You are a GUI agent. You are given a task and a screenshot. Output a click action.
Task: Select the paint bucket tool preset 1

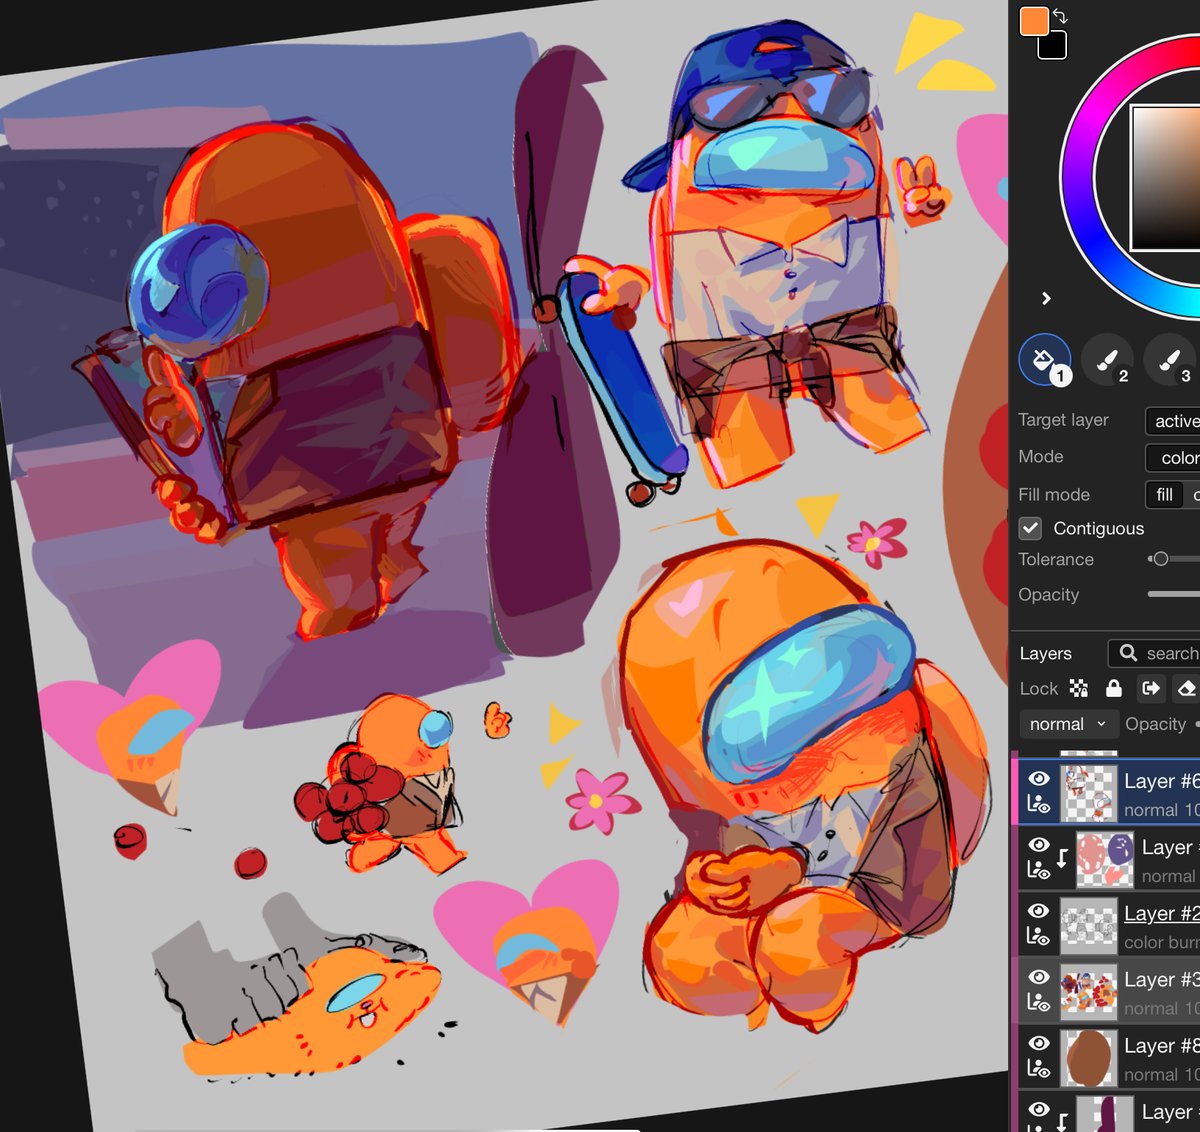[x=1045, y=360]
